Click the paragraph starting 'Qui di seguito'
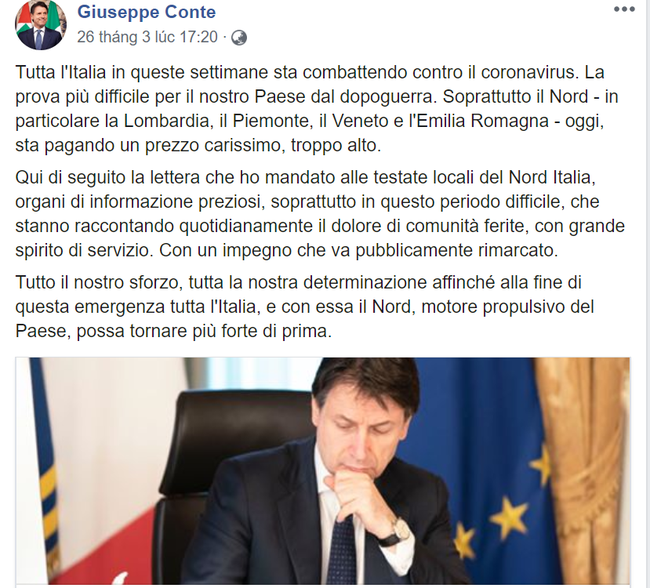Screen dimensions: 650x588 click(320, 214)
